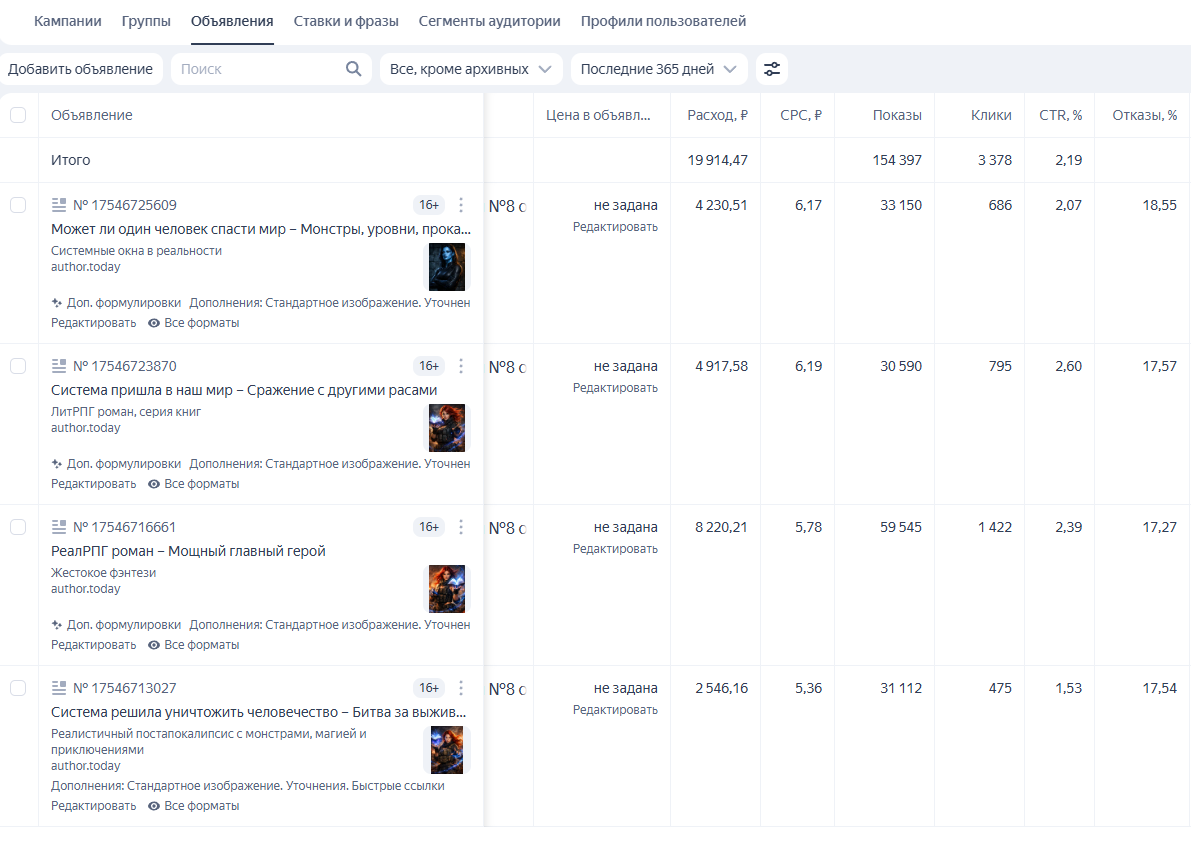1191x852 pixels.
Task: Select checkbox for ad 17546716661
Action: point(18,527)
